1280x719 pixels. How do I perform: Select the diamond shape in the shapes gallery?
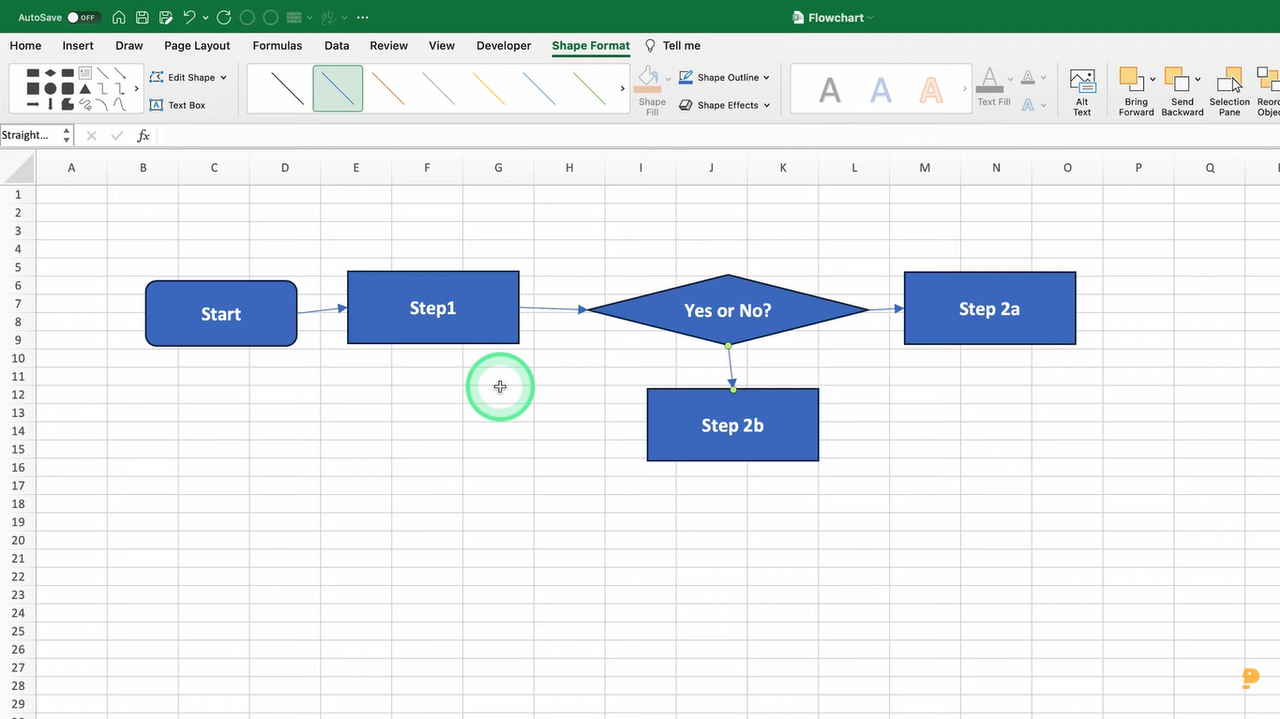tap(50, 73)
